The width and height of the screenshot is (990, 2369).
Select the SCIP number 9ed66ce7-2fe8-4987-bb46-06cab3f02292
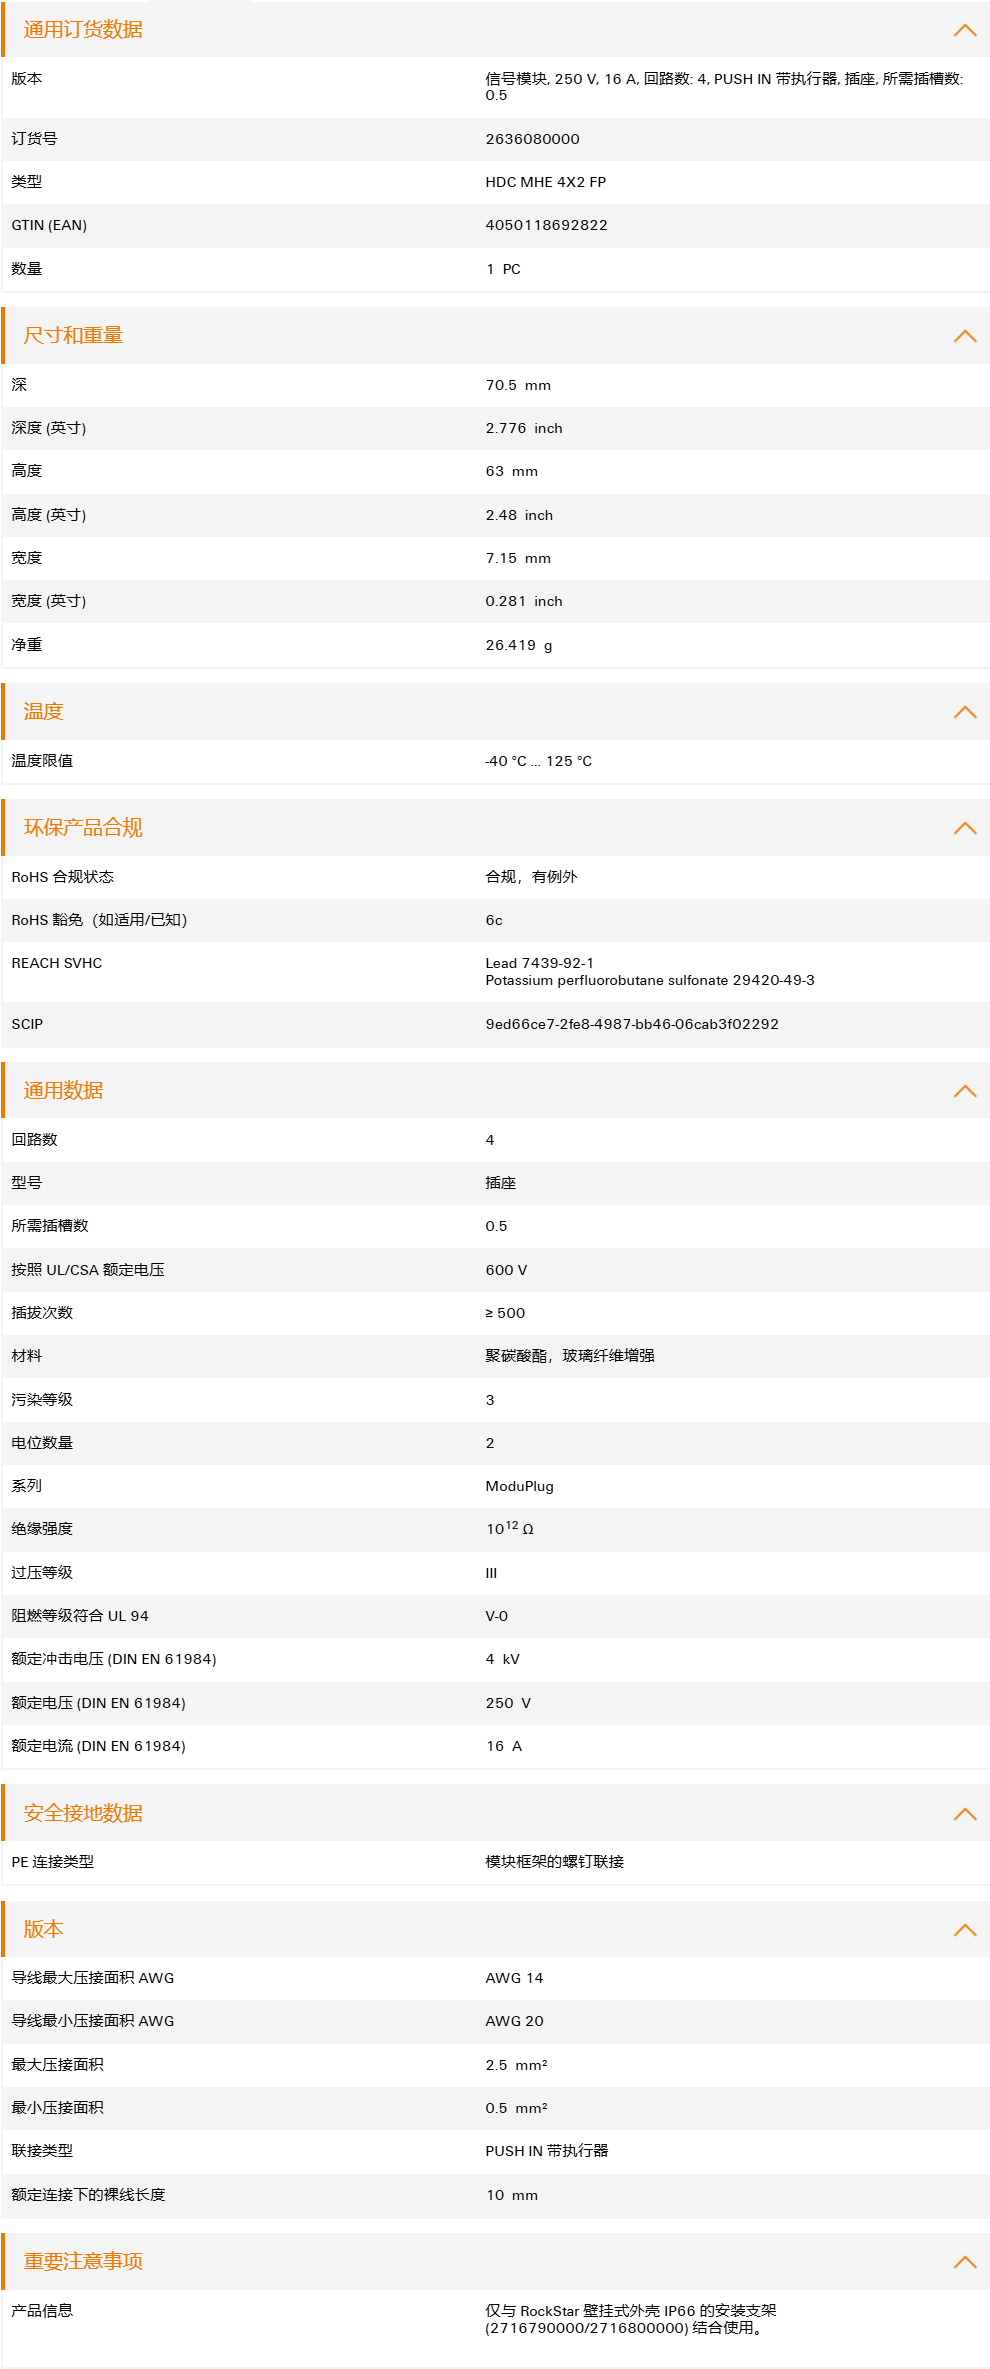(632, 1024)
